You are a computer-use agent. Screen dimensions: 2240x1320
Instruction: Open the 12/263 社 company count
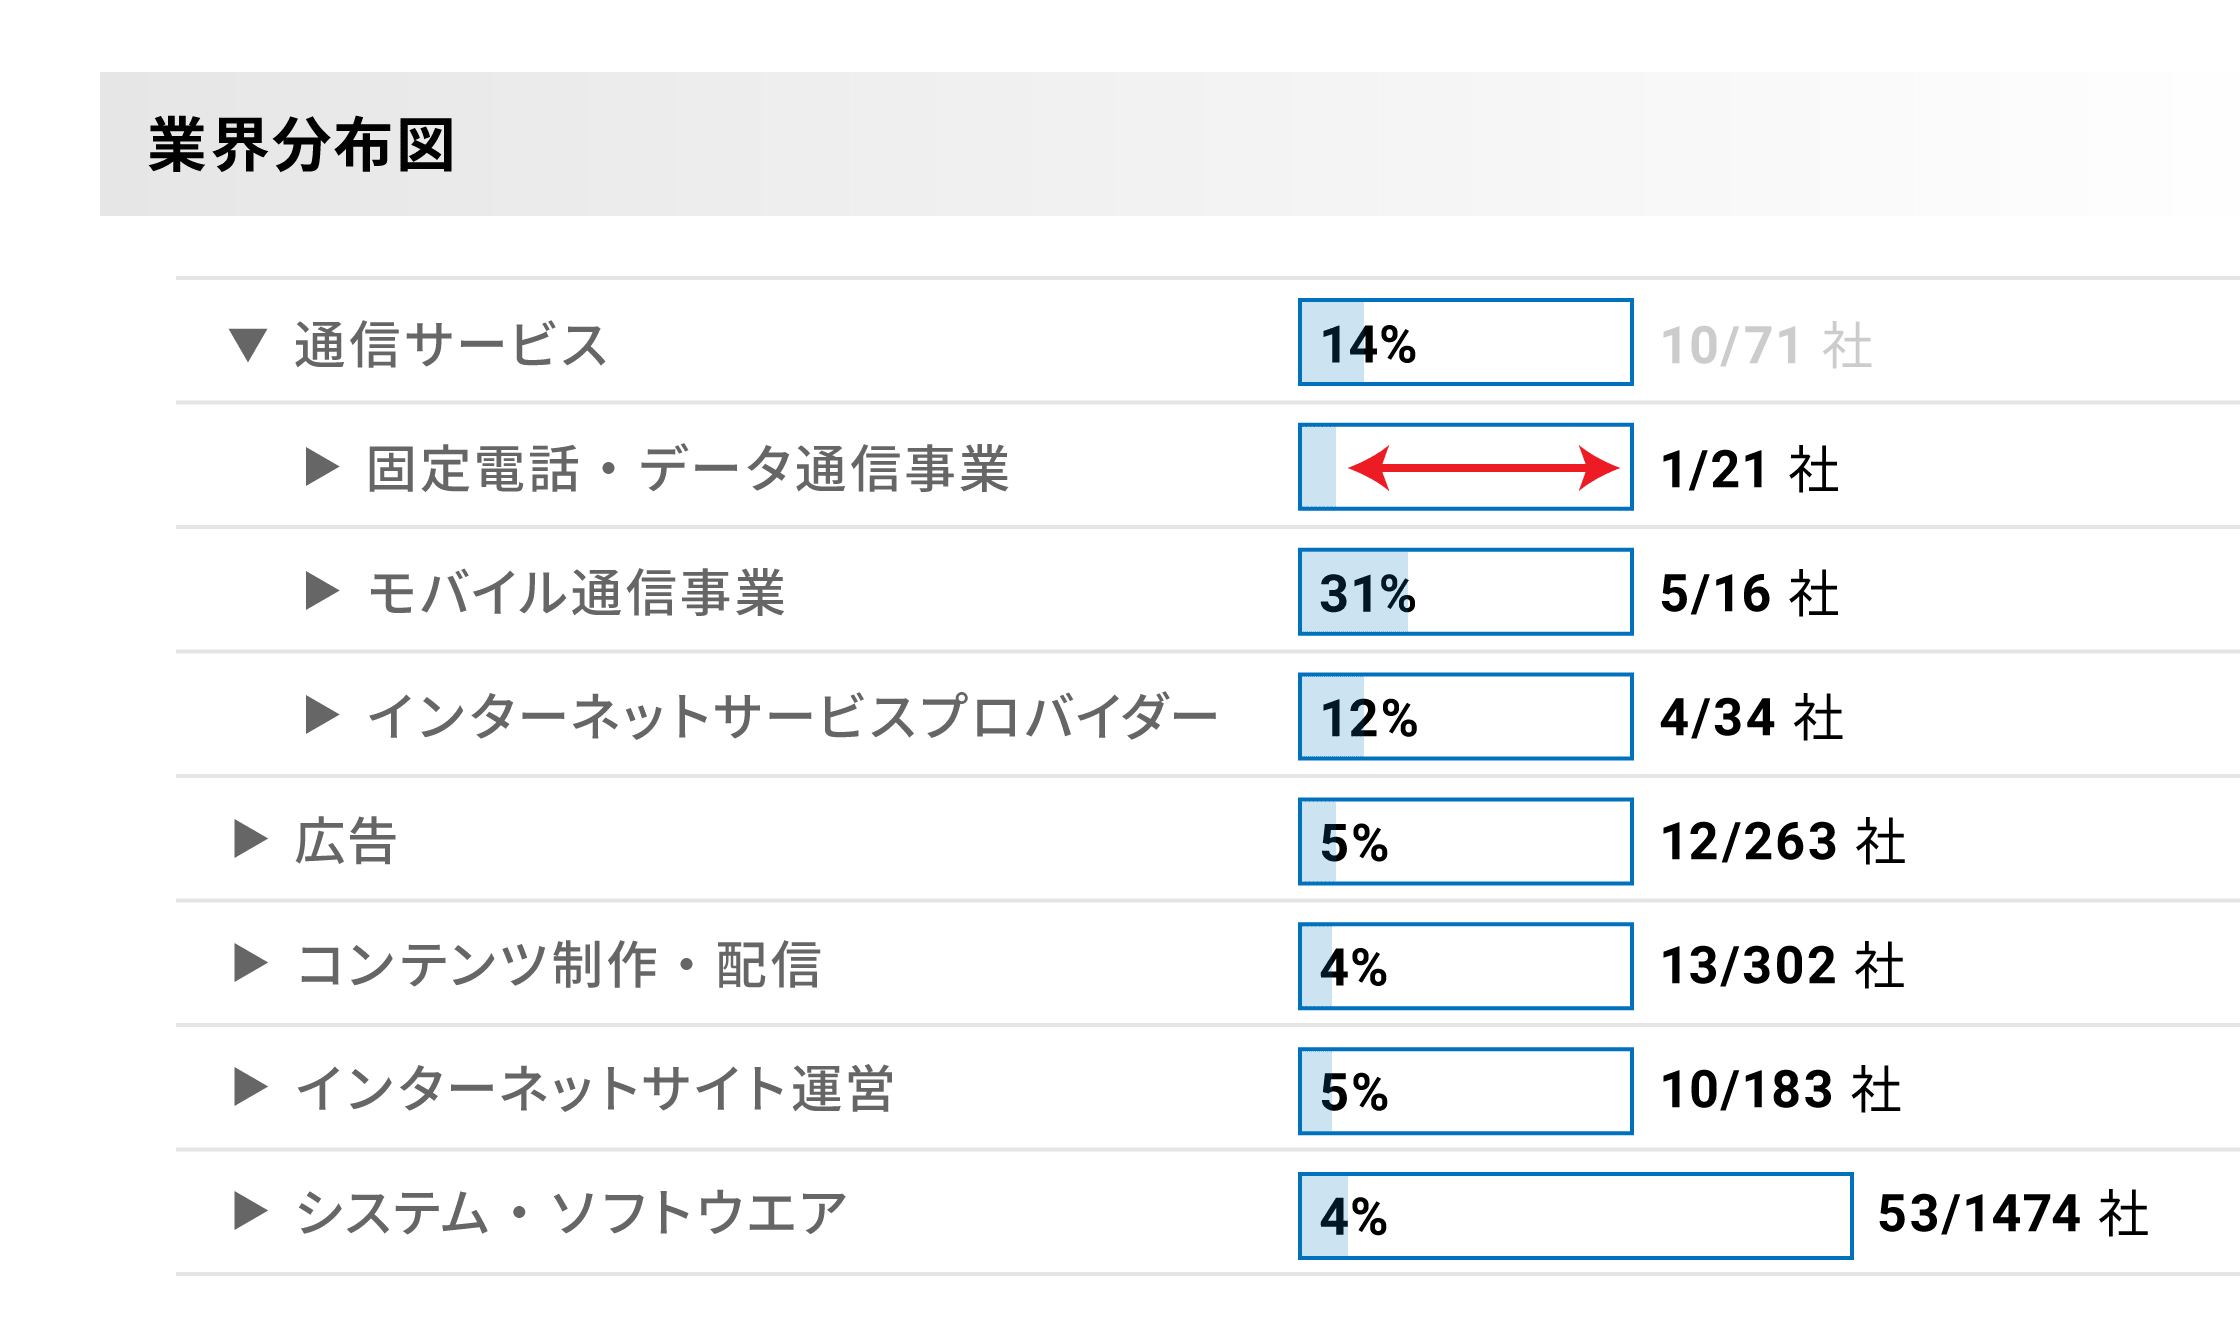pyautogui.click(x=1783, y=841)
